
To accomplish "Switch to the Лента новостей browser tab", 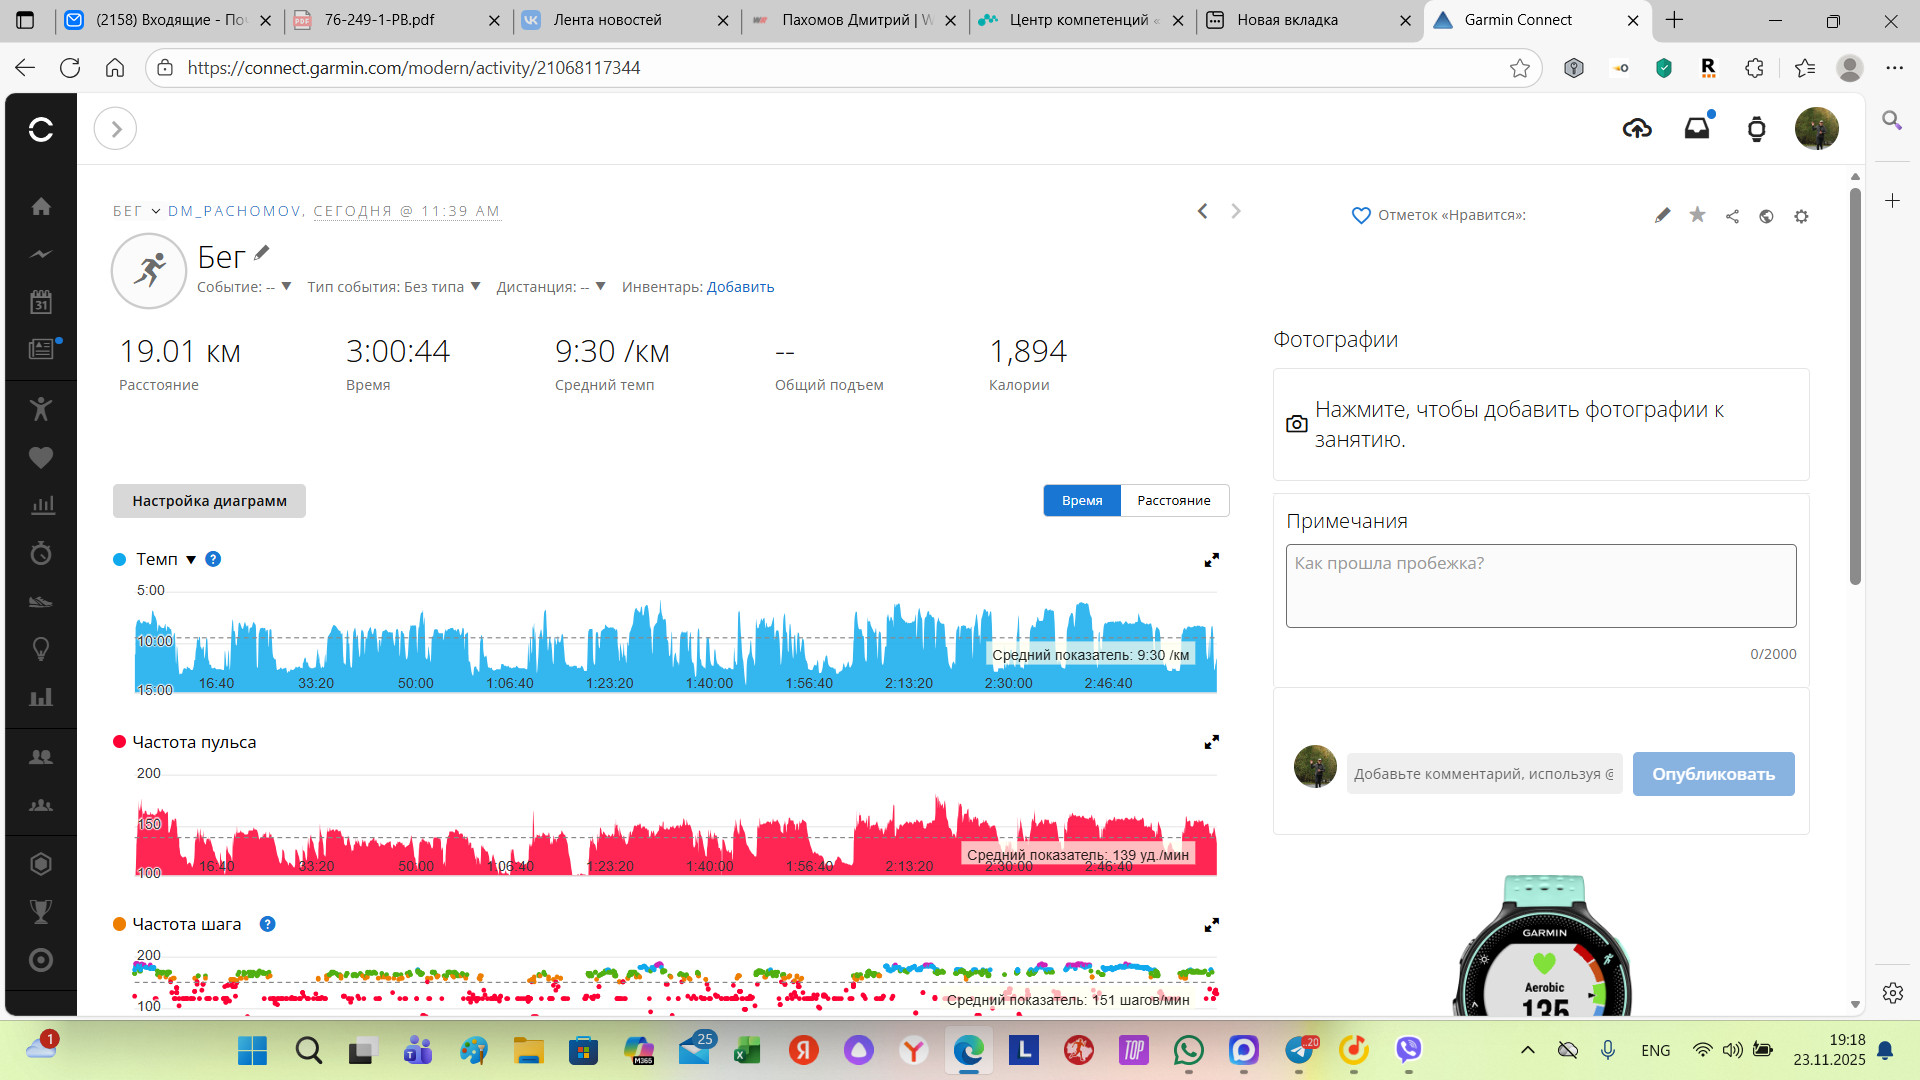I will pos(627,20).
